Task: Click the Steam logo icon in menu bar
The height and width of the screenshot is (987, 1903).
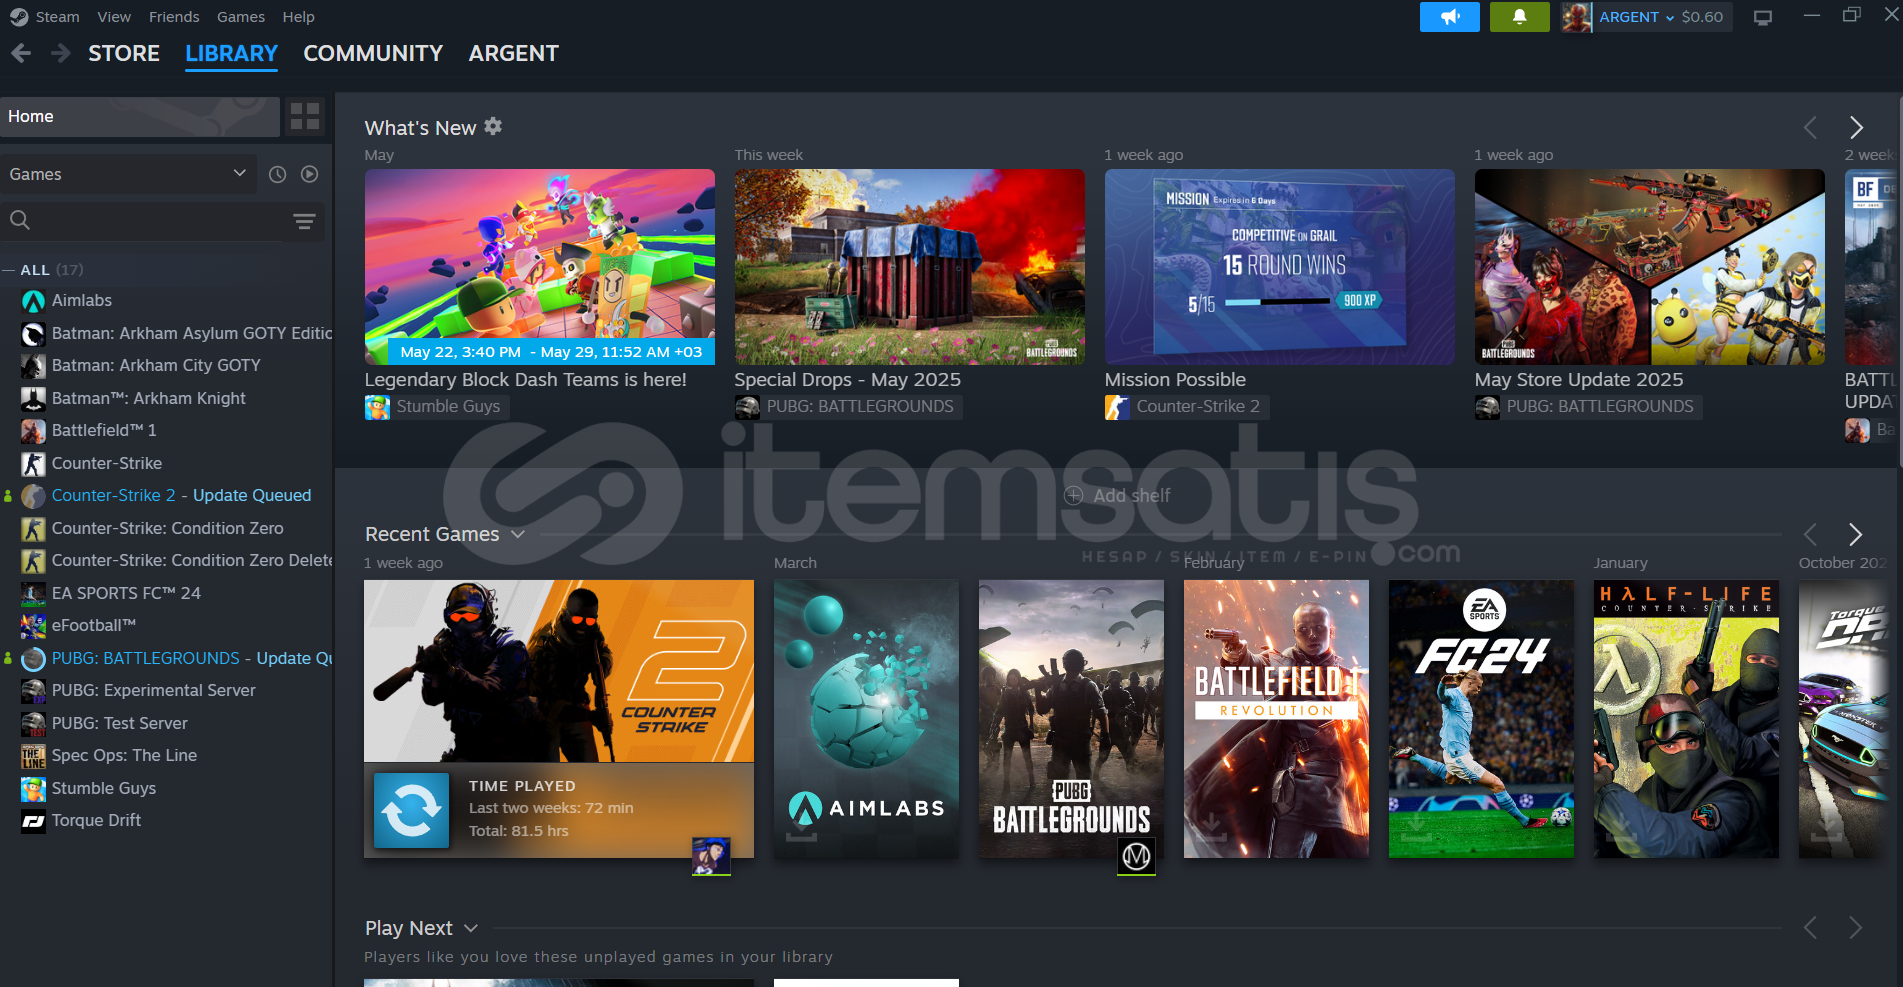Action: pyautogui.click(x=18, y=17)
